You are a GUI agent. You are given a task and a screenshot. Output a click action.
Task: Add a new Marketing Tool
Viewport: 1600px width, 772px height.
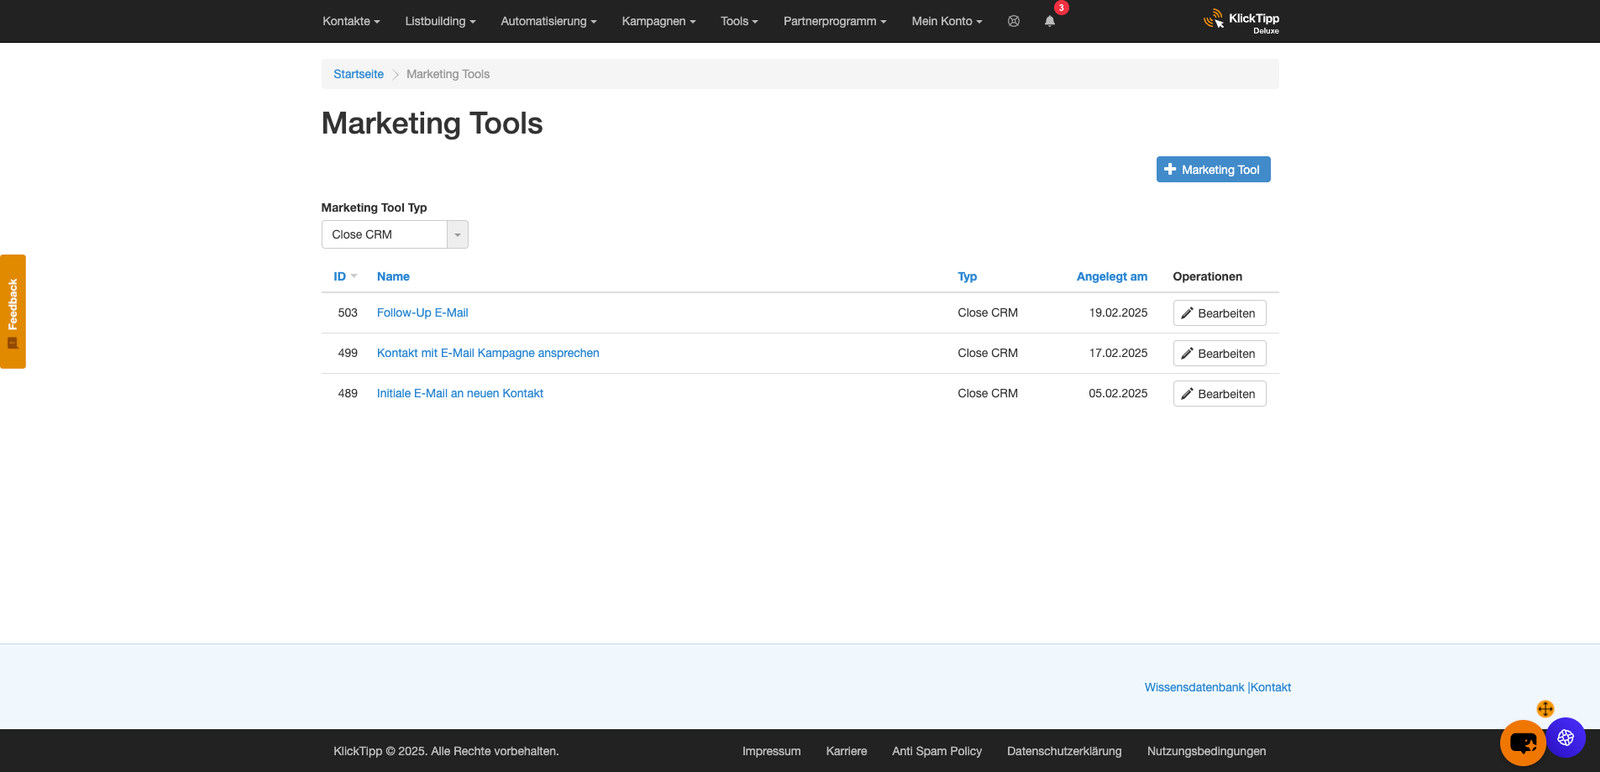click(x=1213, y=169)
